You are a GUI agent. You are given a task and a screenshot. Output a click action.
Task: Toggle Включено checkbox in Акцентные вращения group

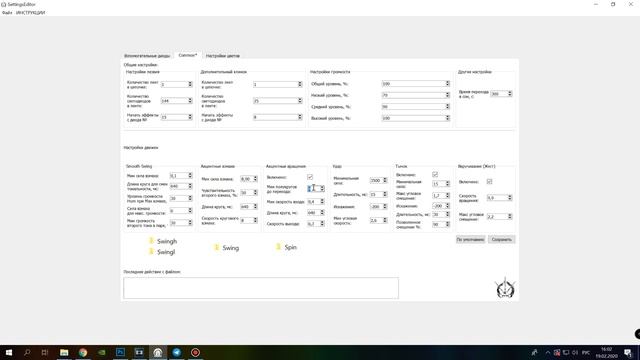(x=310, y=177)
